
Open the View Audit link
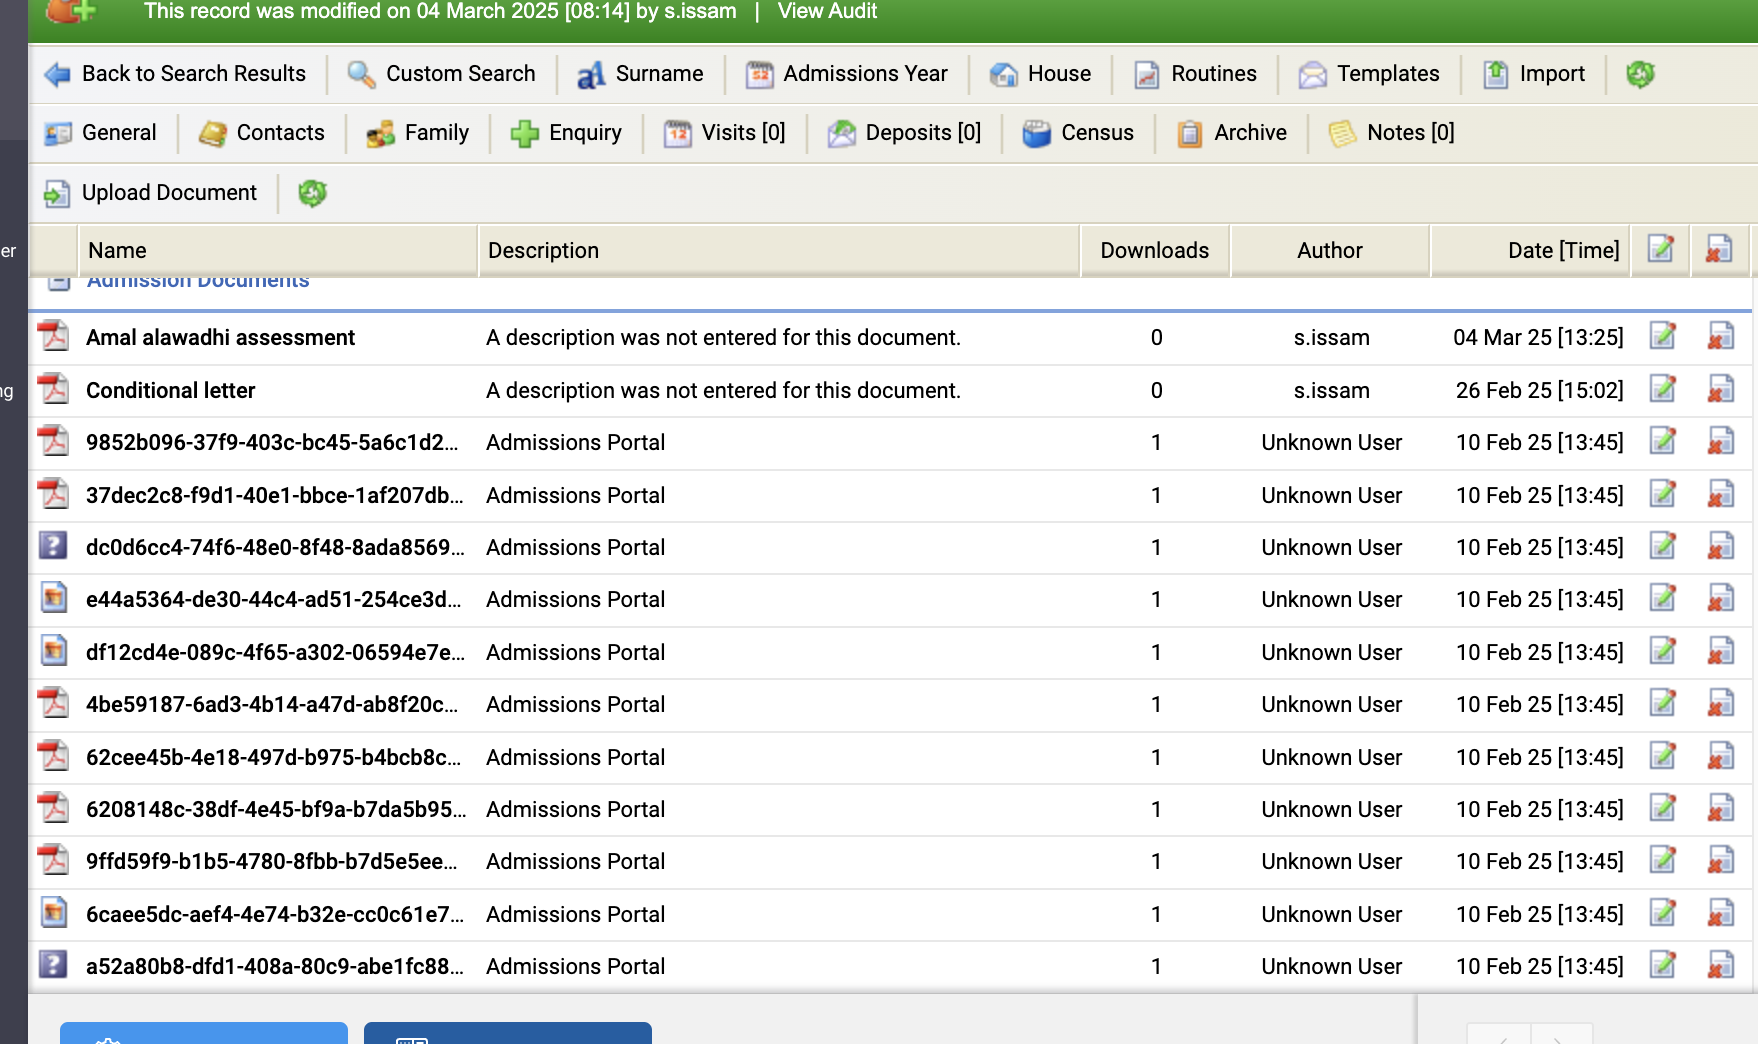tap(827, 12)
